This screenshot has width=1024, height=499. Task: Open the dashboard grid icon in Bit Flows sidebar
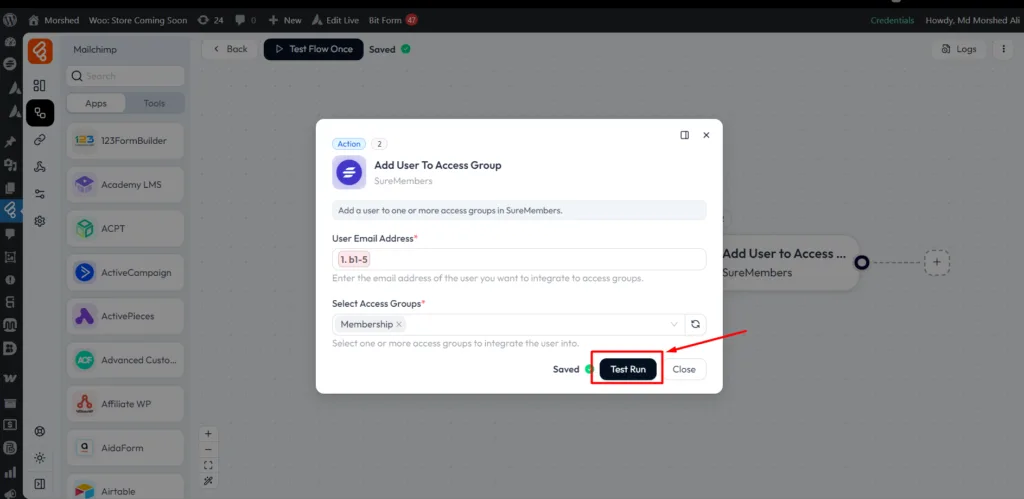pyautogui.click(x=40, y=86)
